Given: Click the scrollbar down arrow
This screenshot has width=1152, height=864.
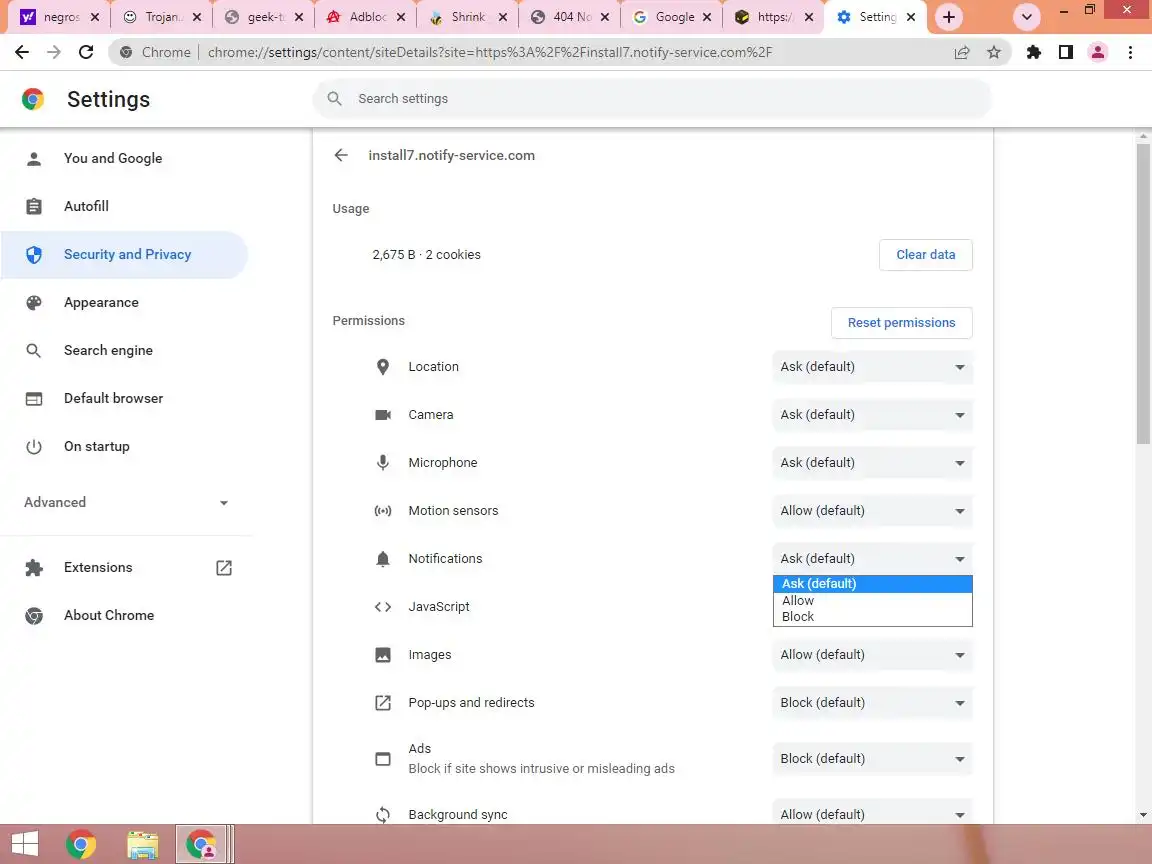Looking at the screenshot, I should (1143, 815).
